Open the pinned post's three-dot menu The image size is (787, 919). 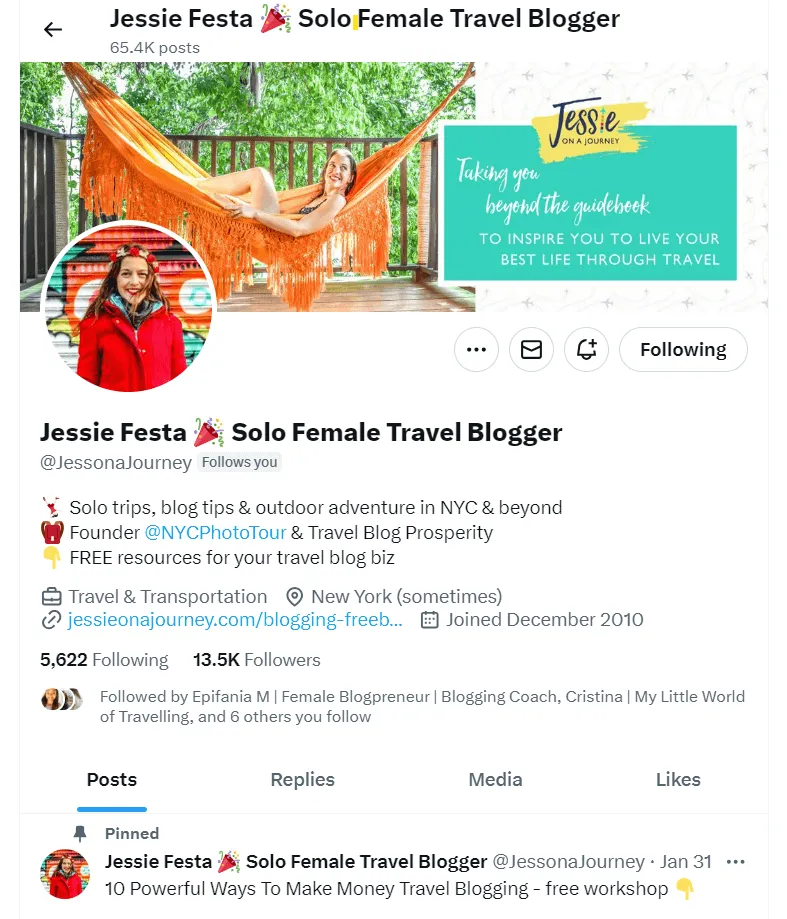(735, 862)
